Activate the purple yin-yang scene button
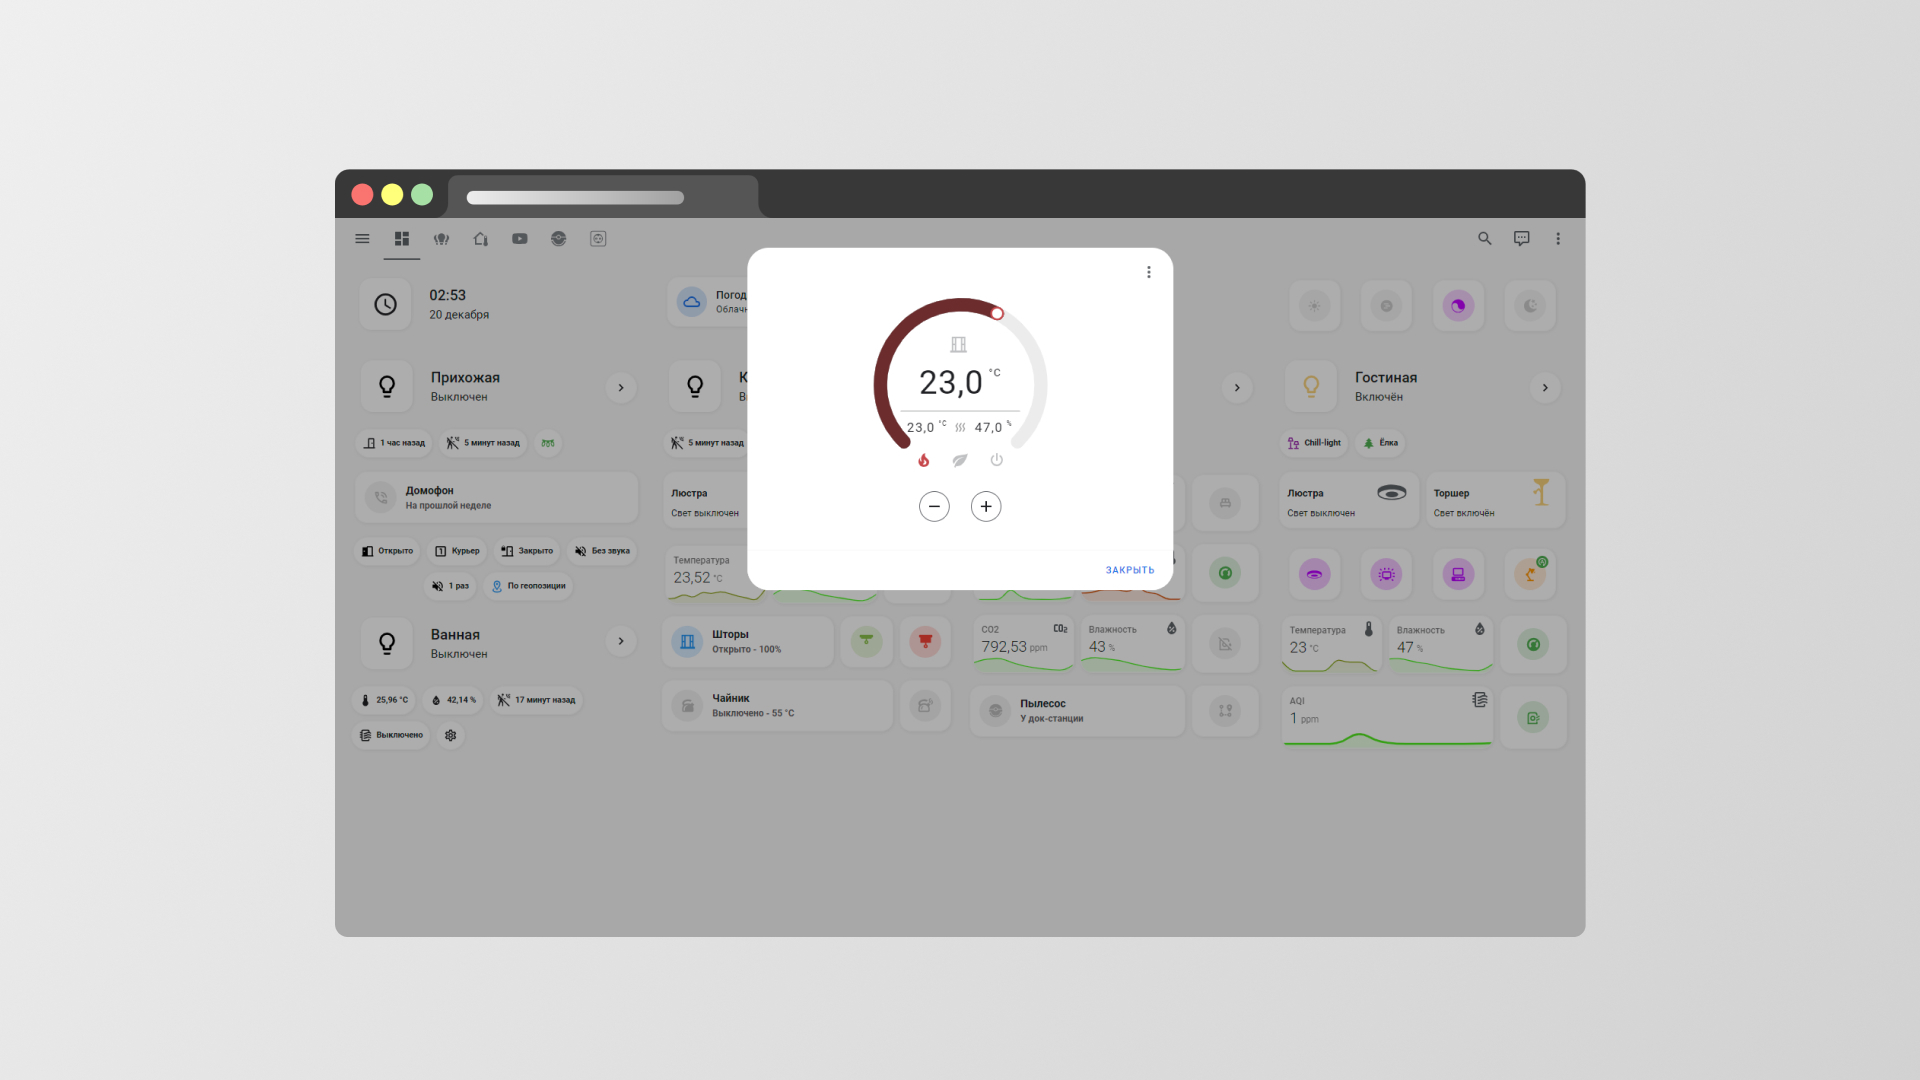The width and height of the screenshot is (1920, 1080). coord(1458,306)
